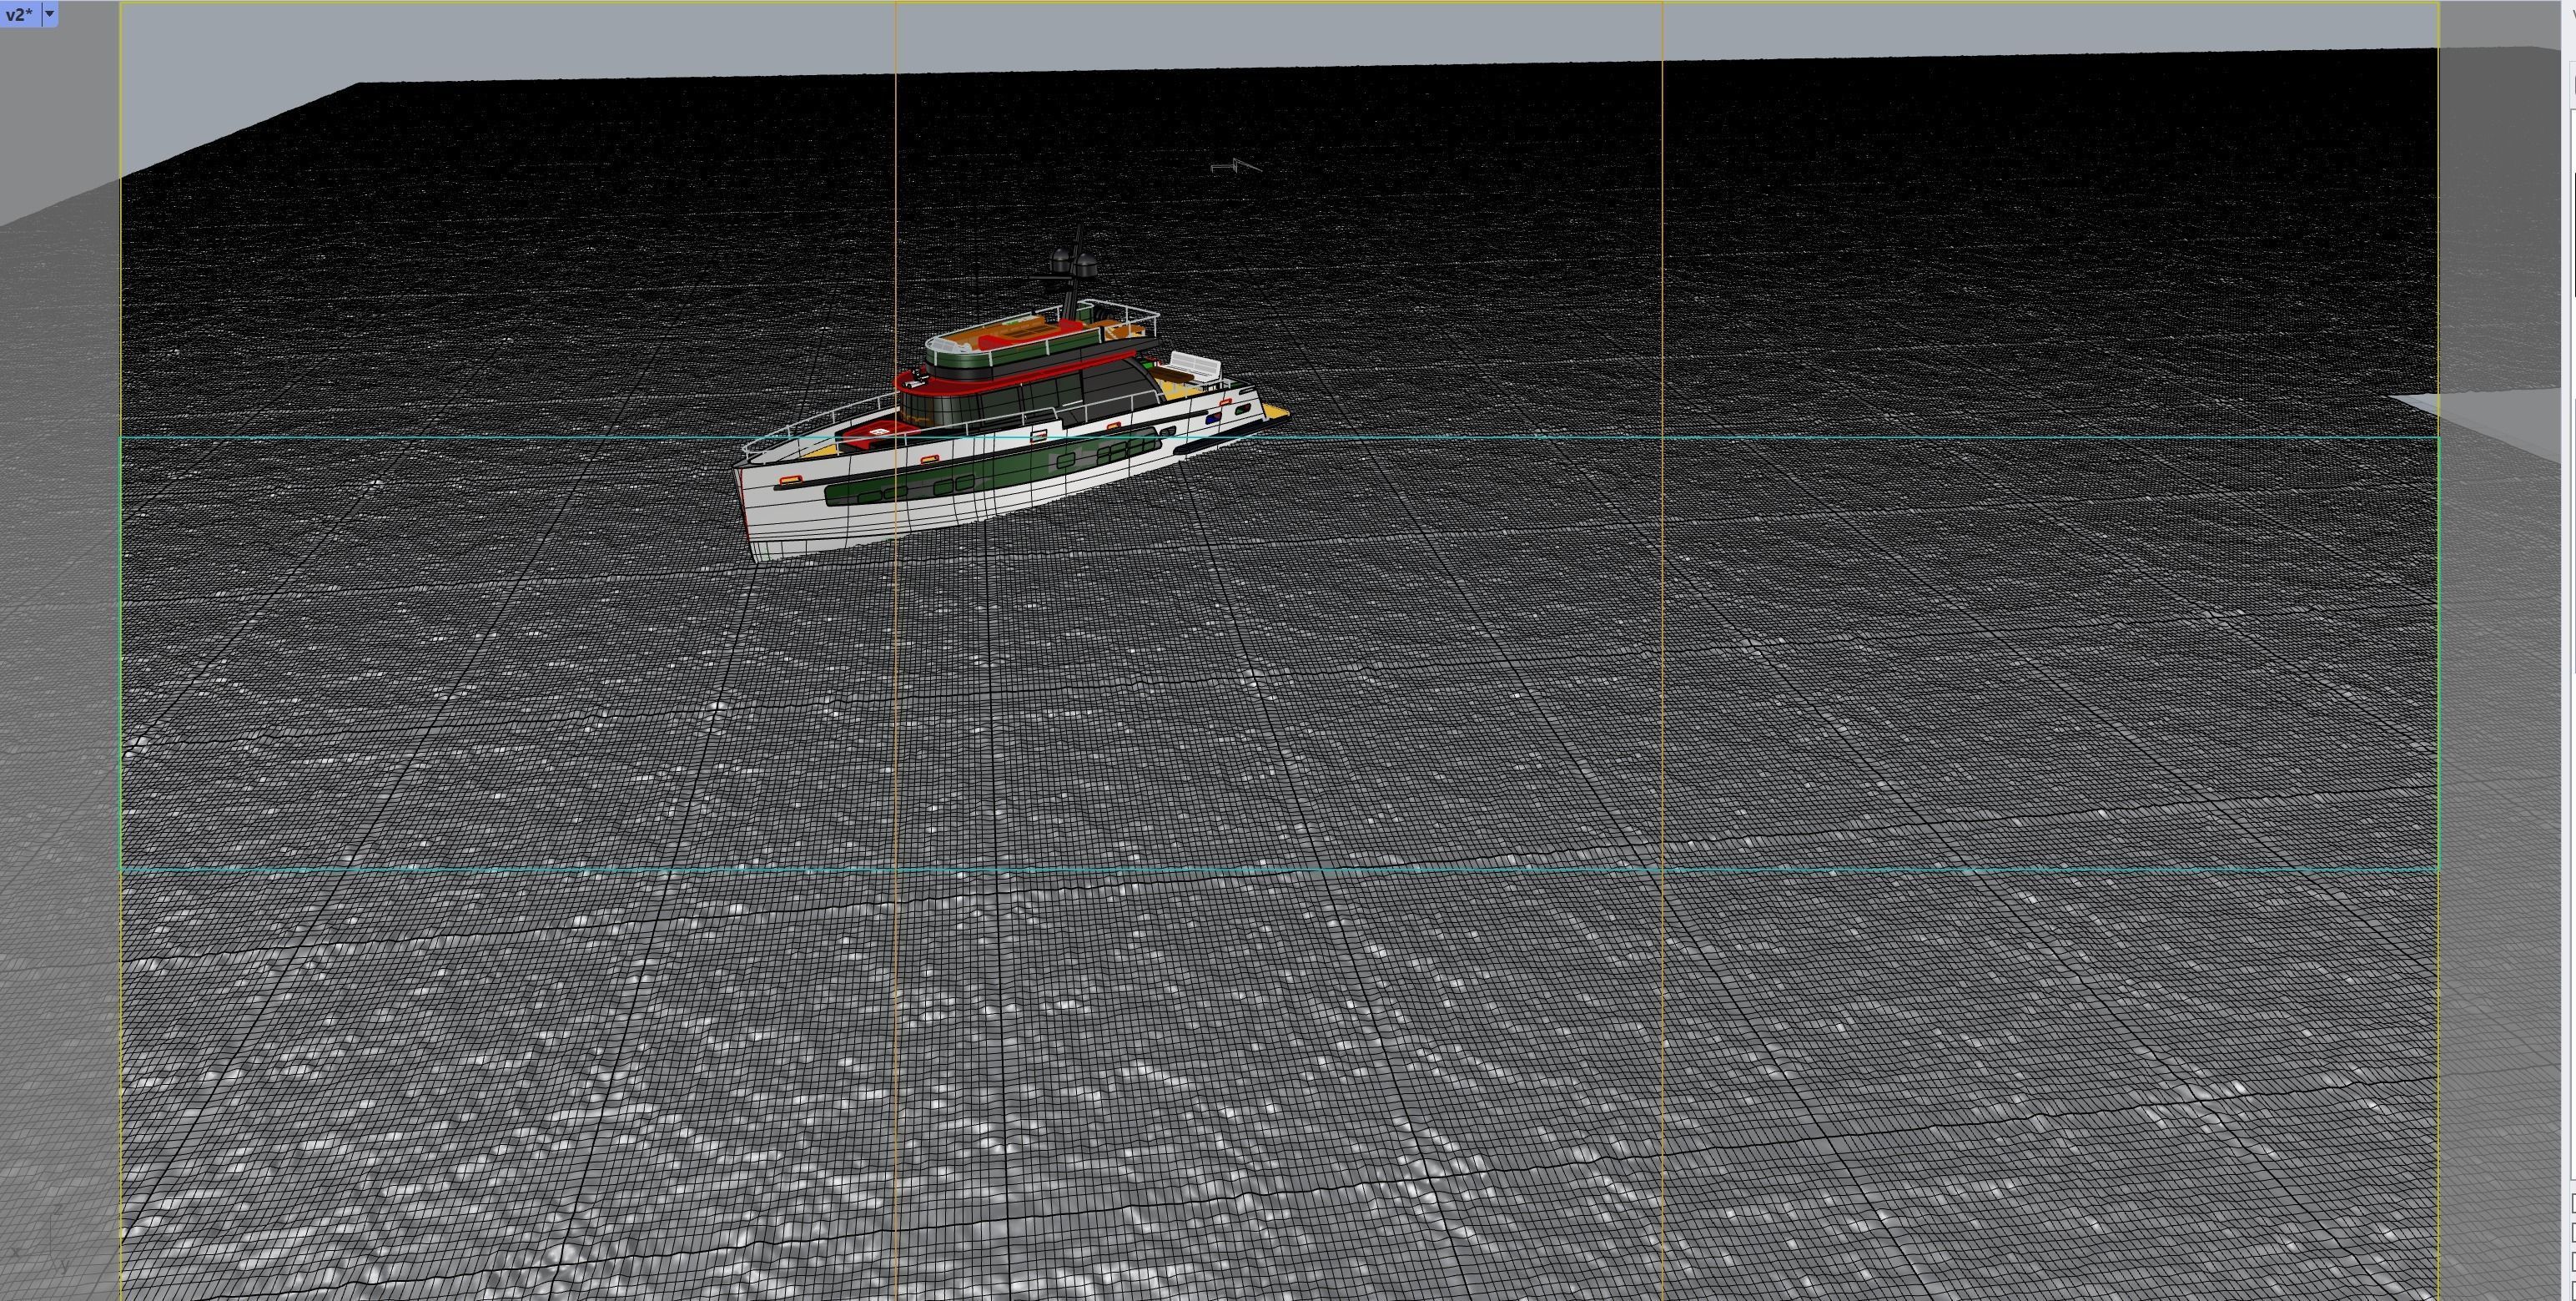
Task: Click the v2* viewport title tab
Action: coord(18,13)
